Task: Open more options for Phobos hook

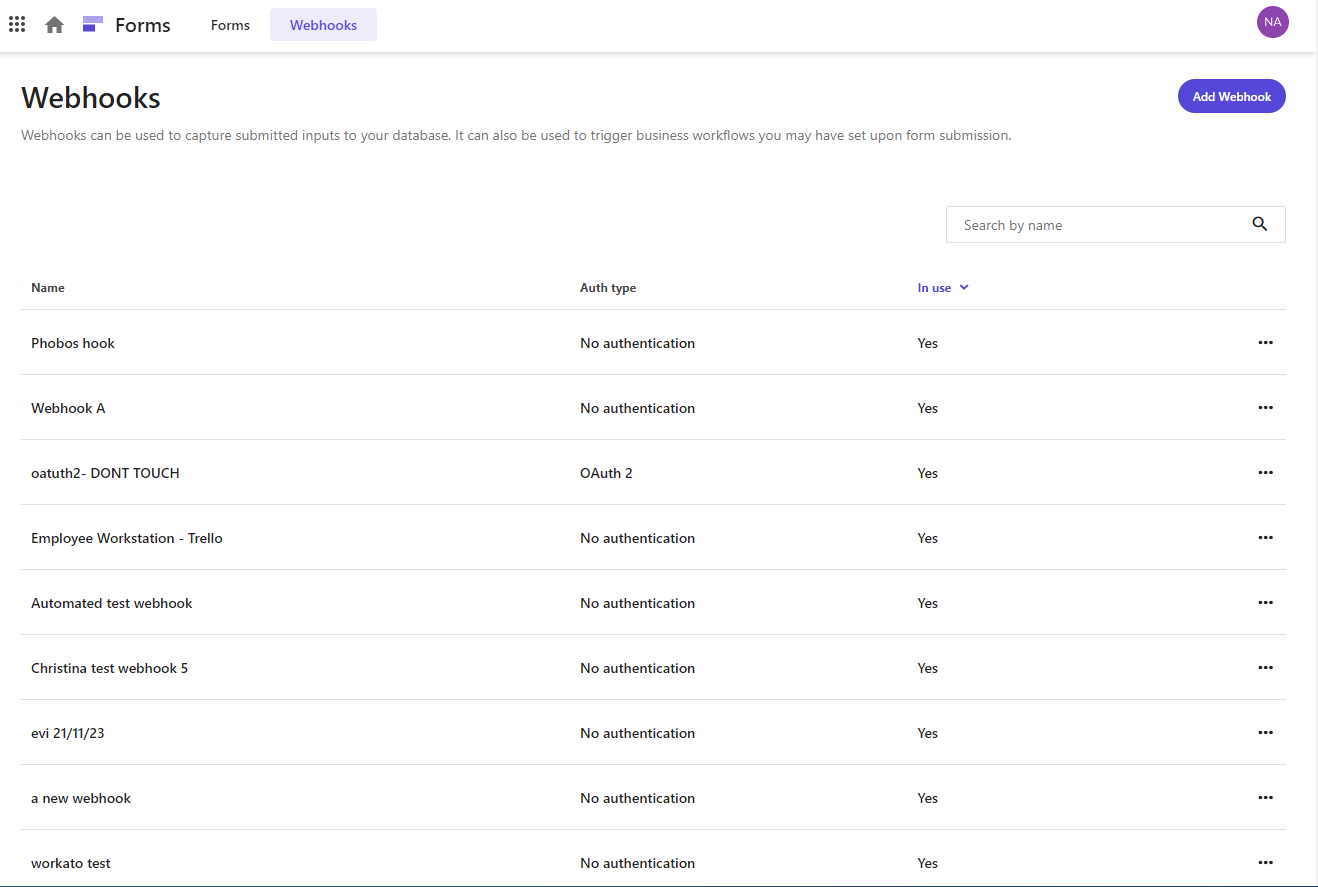Action: point(1265,343)
